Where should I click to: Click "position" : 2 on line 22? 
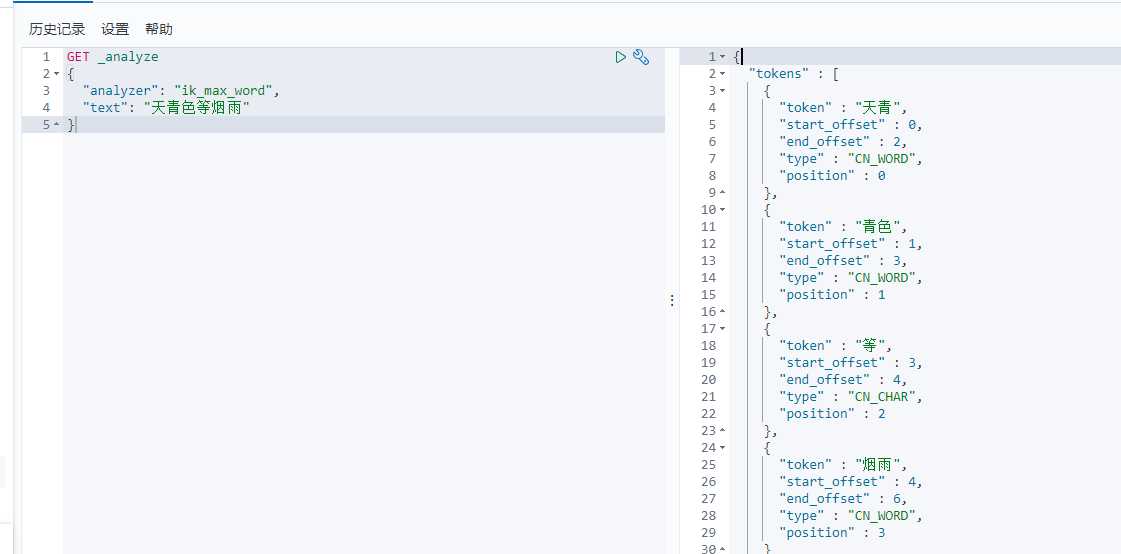(x=831, y=413)
